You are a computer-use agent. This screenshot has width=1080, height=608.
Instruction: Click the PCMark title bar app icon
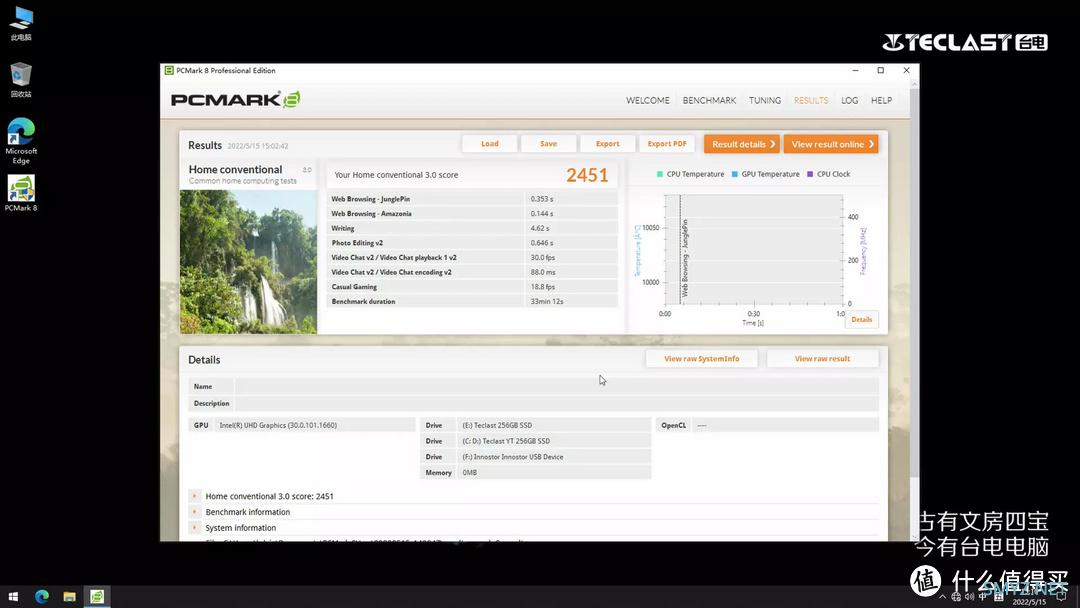169,70
